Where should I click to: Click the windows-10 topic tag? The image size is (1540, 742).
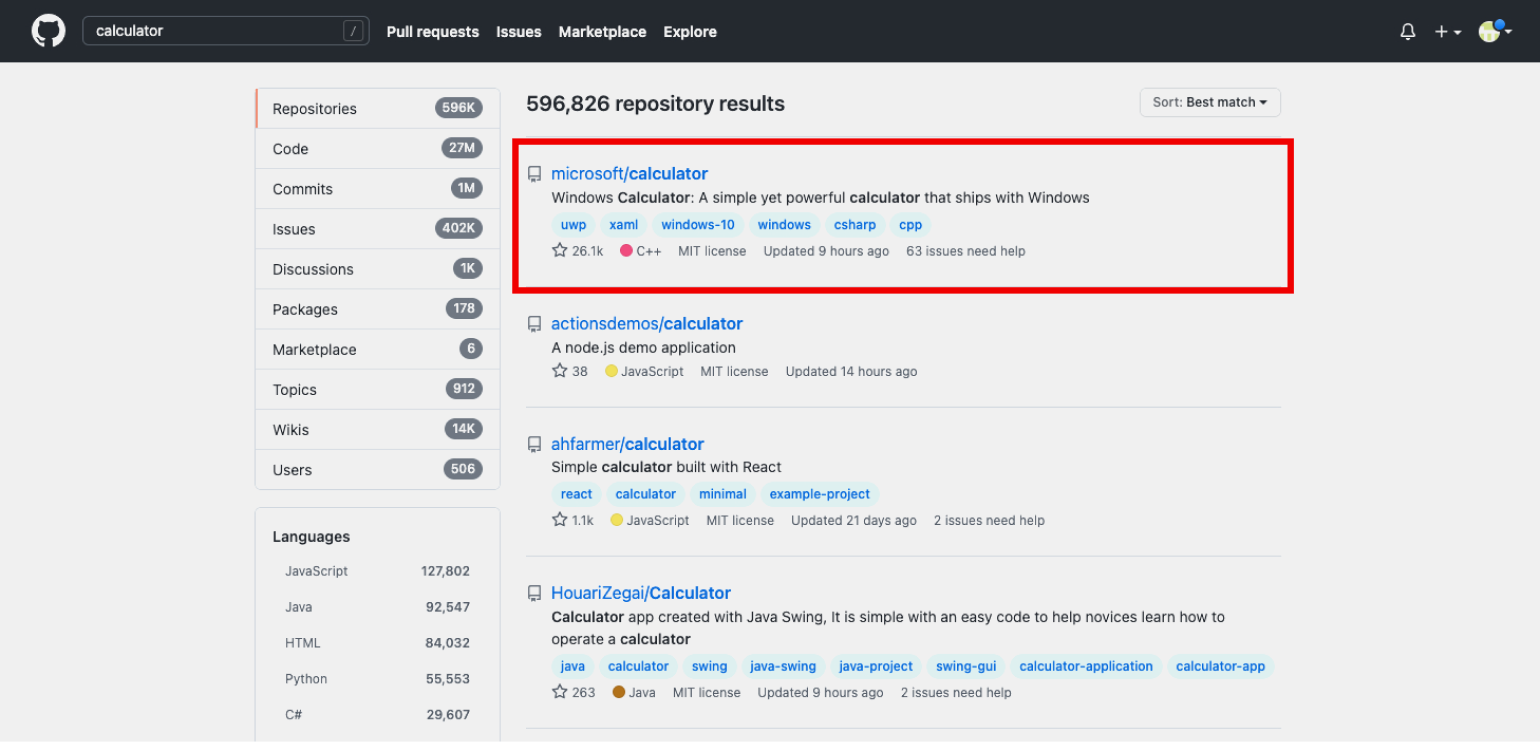click(x=697, y=225)
